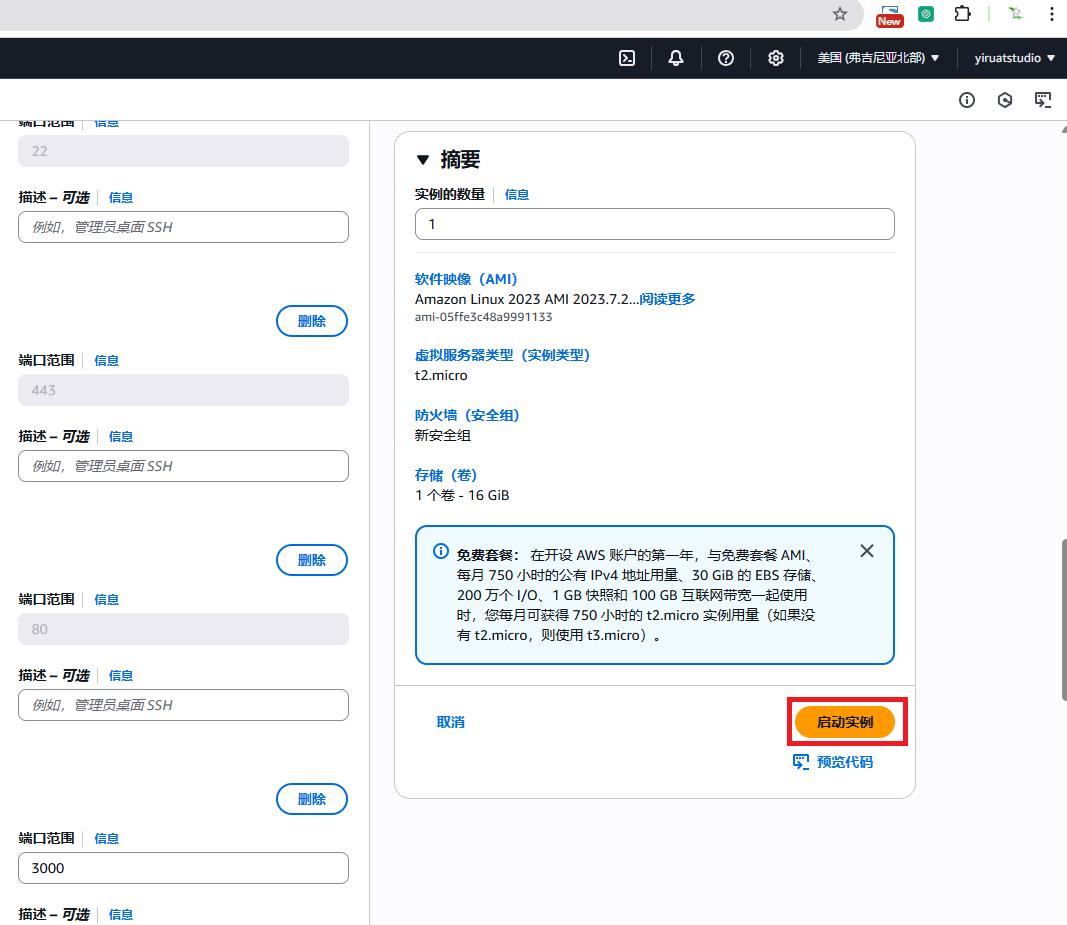This screenshot has height=925, width=1067.
Task: Click the disabled port range field showing 443
Action: click(183, 390)
